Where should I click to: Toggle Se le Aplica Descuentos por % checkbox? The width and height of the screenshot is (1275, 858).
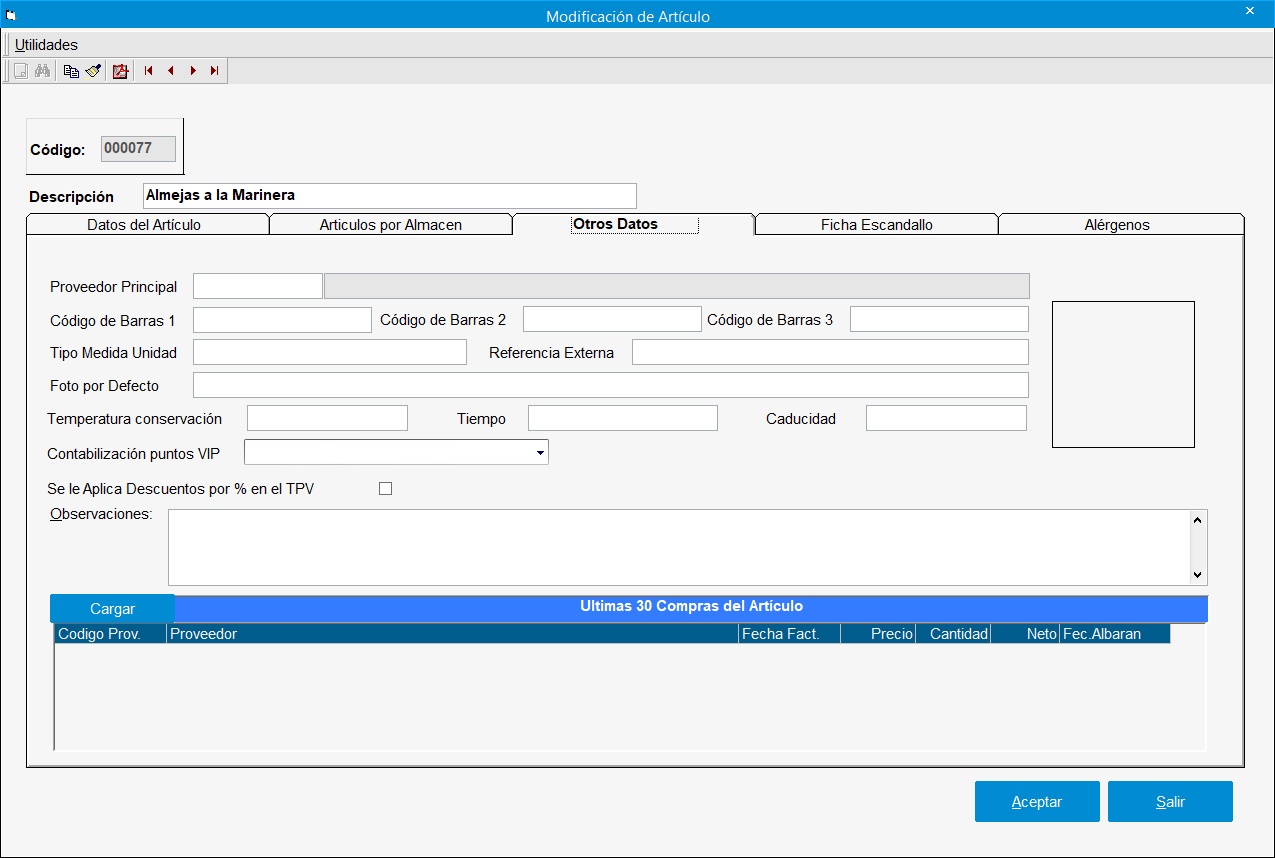pyautogui.click(x=386, y=489)
